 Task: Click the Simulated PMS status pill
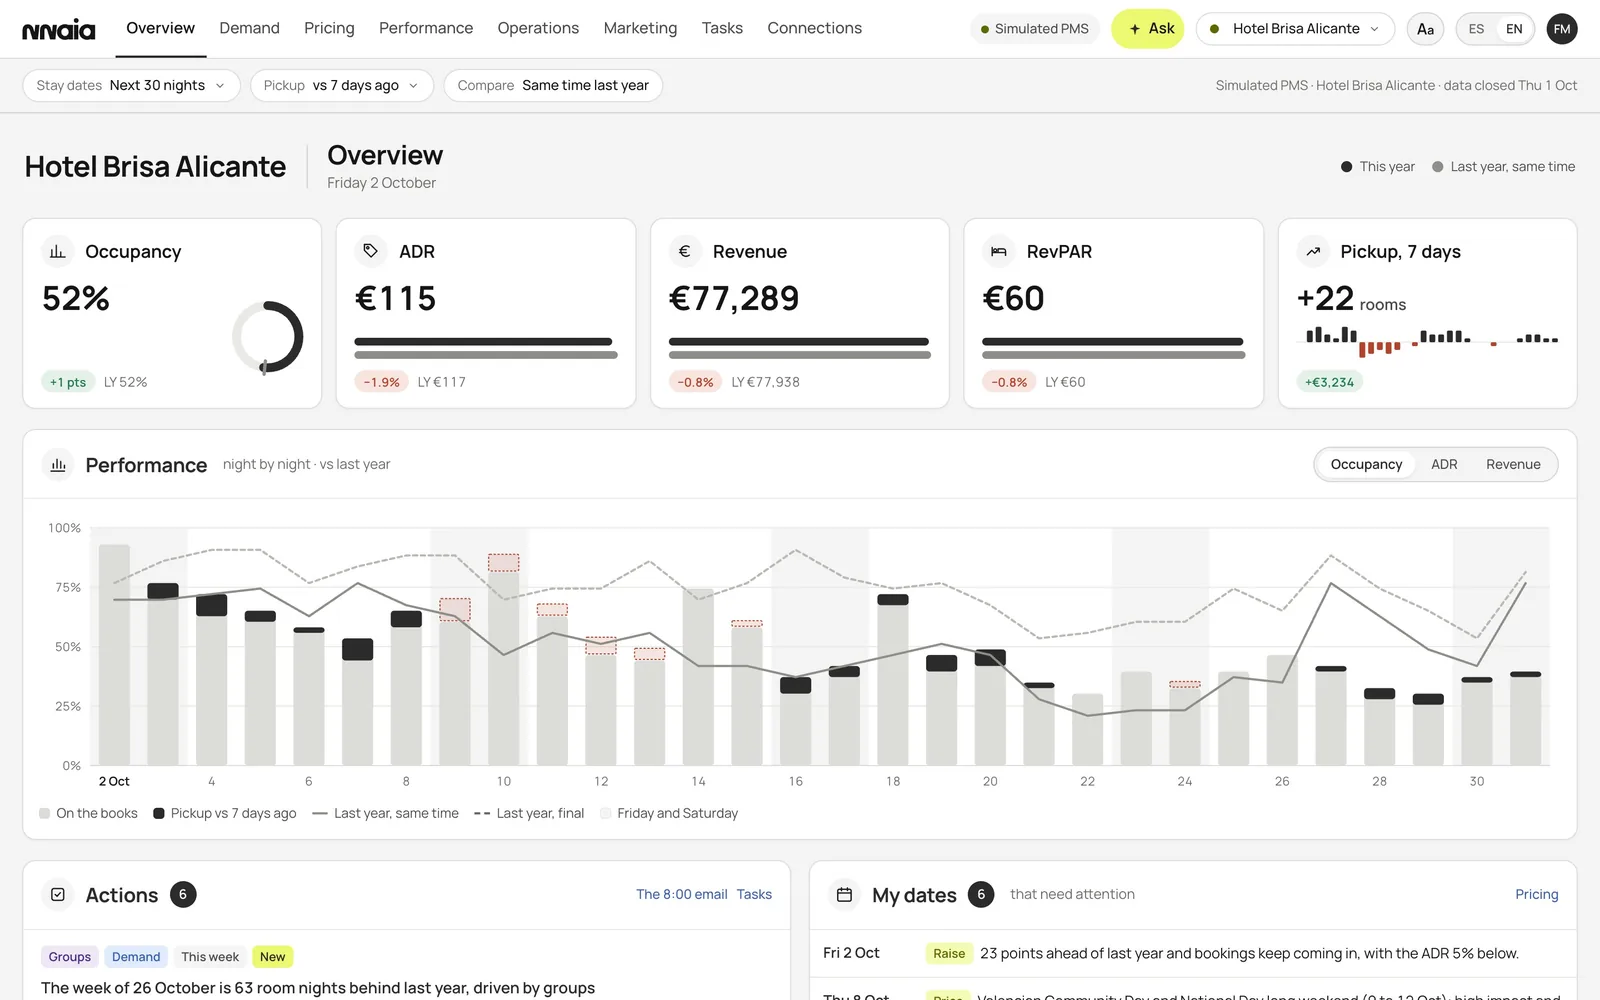click(1035, 29)
